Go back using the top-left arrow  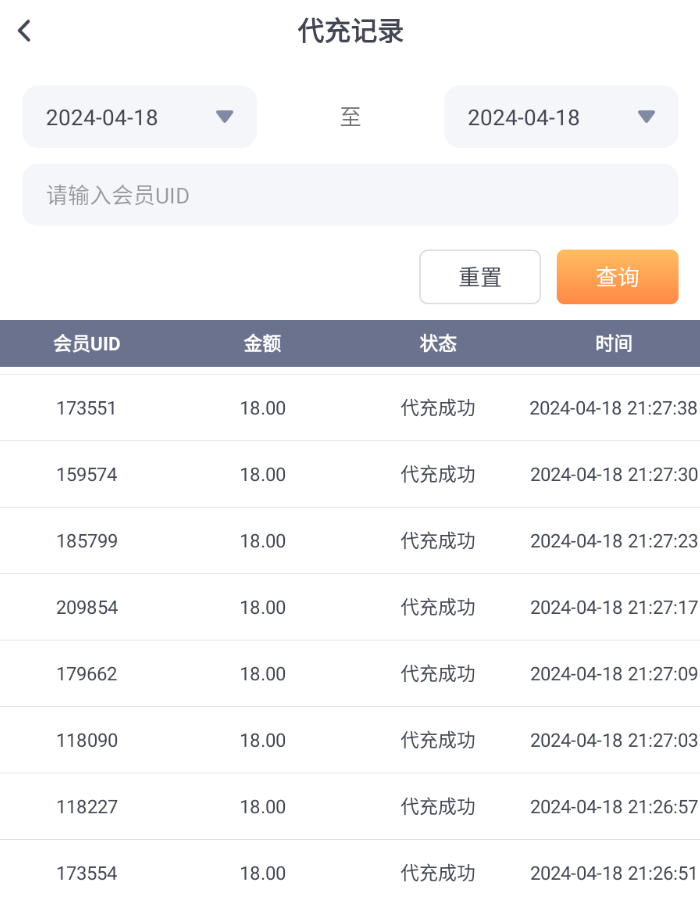click(x=25, y=31)
